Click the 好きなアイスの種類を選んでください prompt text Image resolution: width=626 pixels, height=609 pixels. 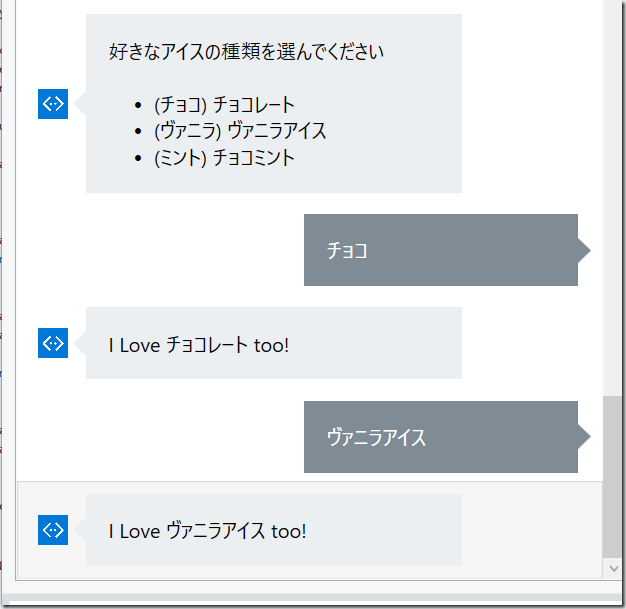pyautogui.click(x=246, y=52)
